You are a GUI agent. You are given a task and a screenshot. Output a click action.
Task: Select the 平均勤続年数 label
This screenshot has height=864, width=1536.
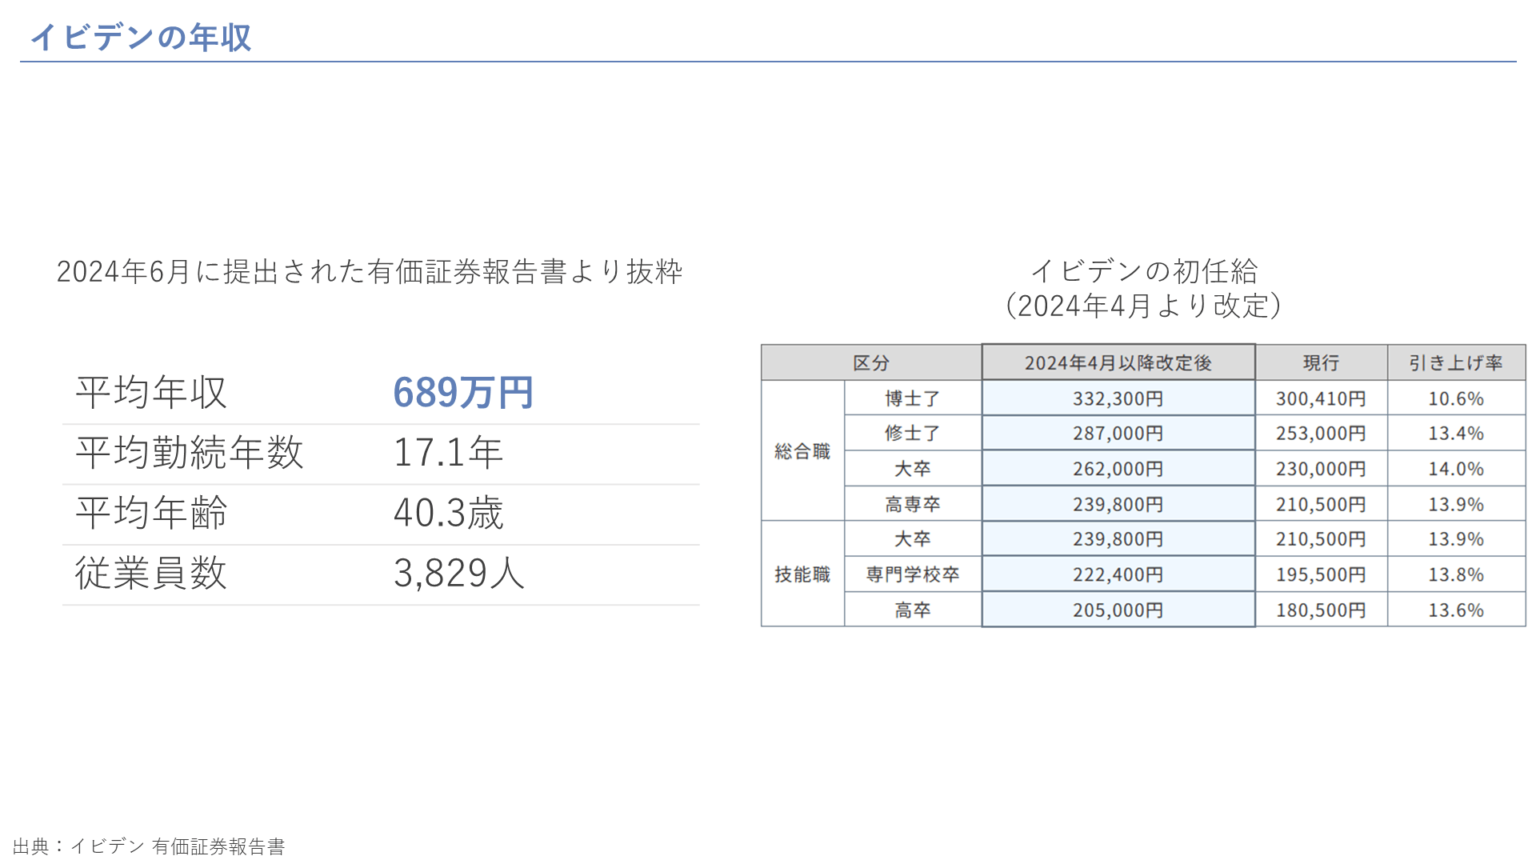coord(189,453)
